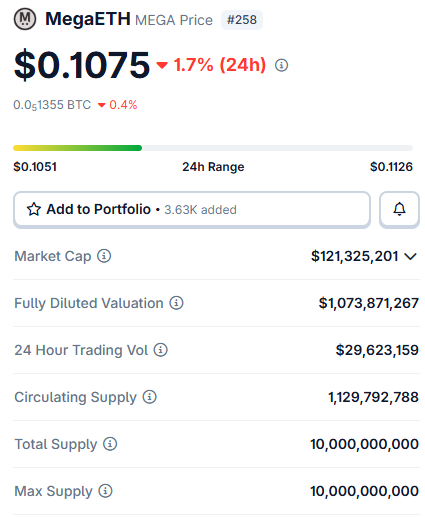Click the $0.1126 24h high value
This screenshot has height=517, width=425.
point(391,167)
